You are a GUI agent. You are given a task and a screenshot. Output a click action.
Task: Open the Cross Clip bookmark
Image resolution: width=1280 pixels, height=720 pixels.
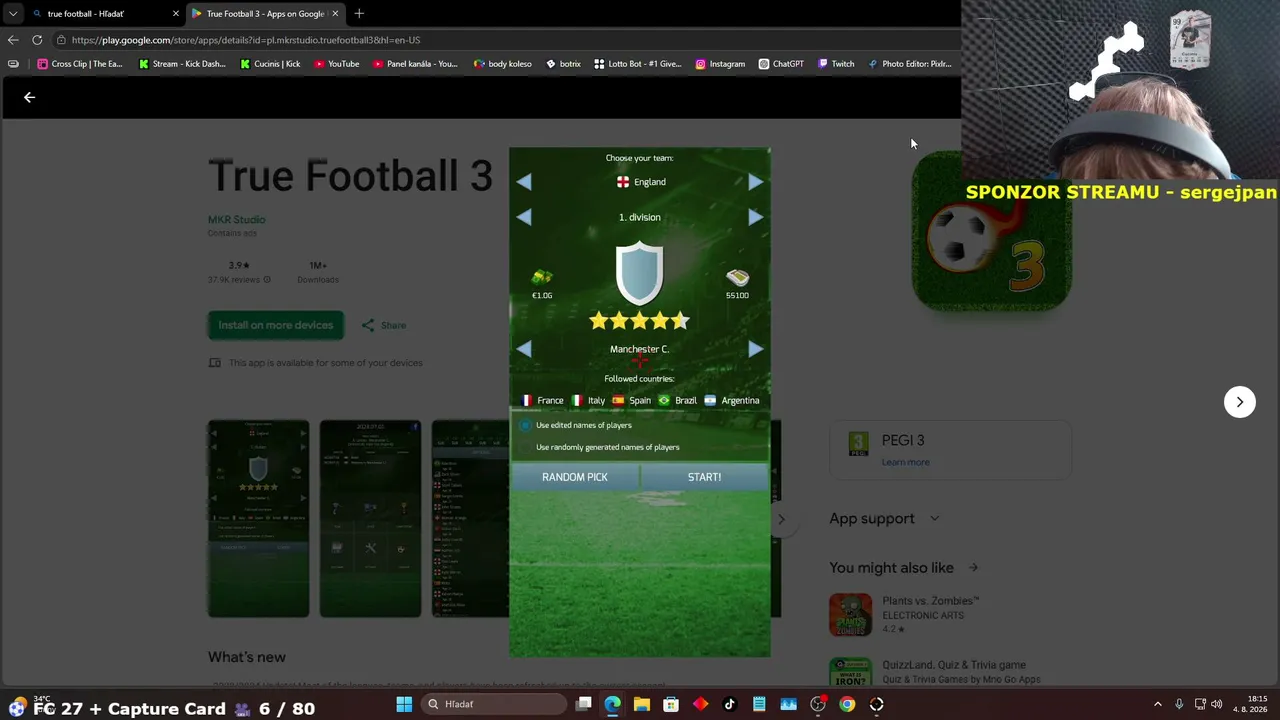point(80,64)
